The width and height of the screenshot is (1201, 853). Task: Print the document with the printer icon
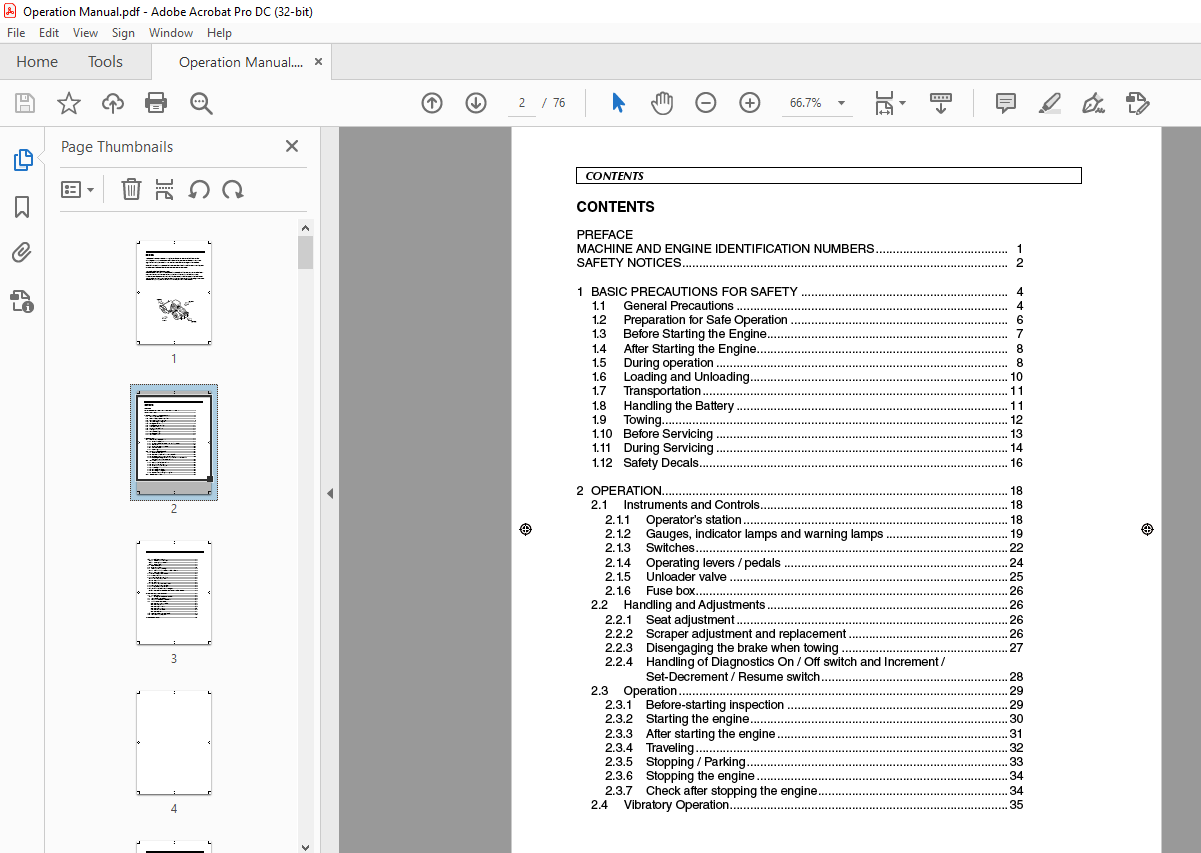[156, 103]
